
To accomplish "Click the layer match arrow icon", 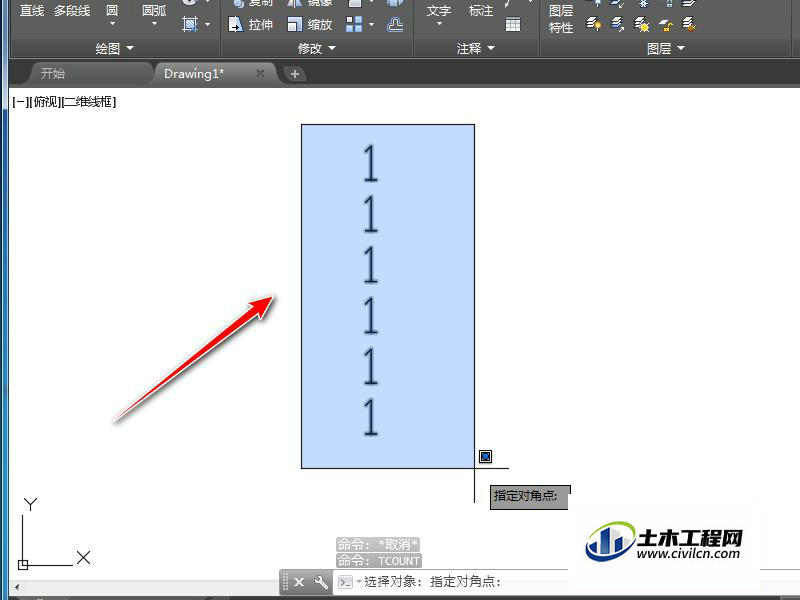I will [x=617, y=23].
